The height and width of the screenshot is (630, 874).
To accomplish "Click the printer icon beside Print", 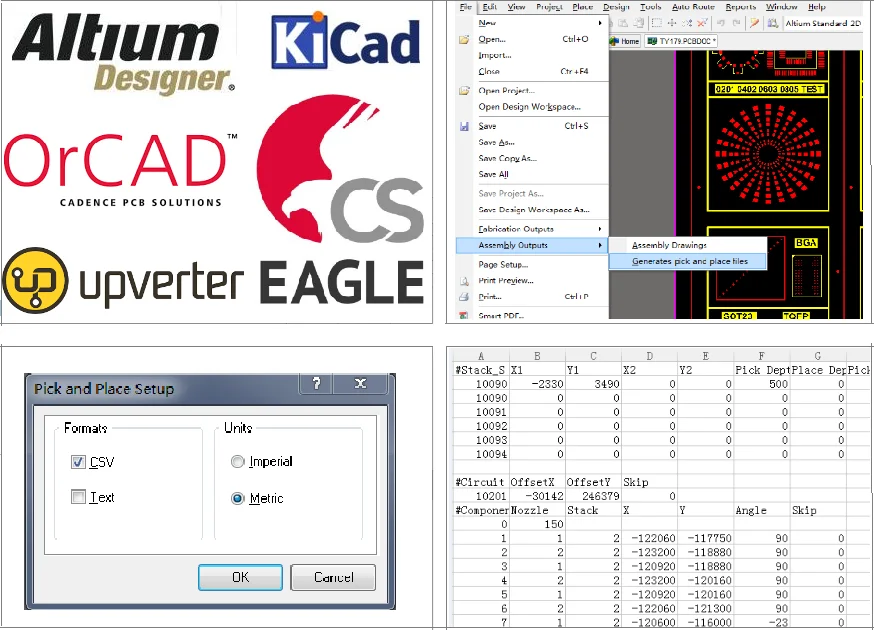I will [x=464, y=297].
